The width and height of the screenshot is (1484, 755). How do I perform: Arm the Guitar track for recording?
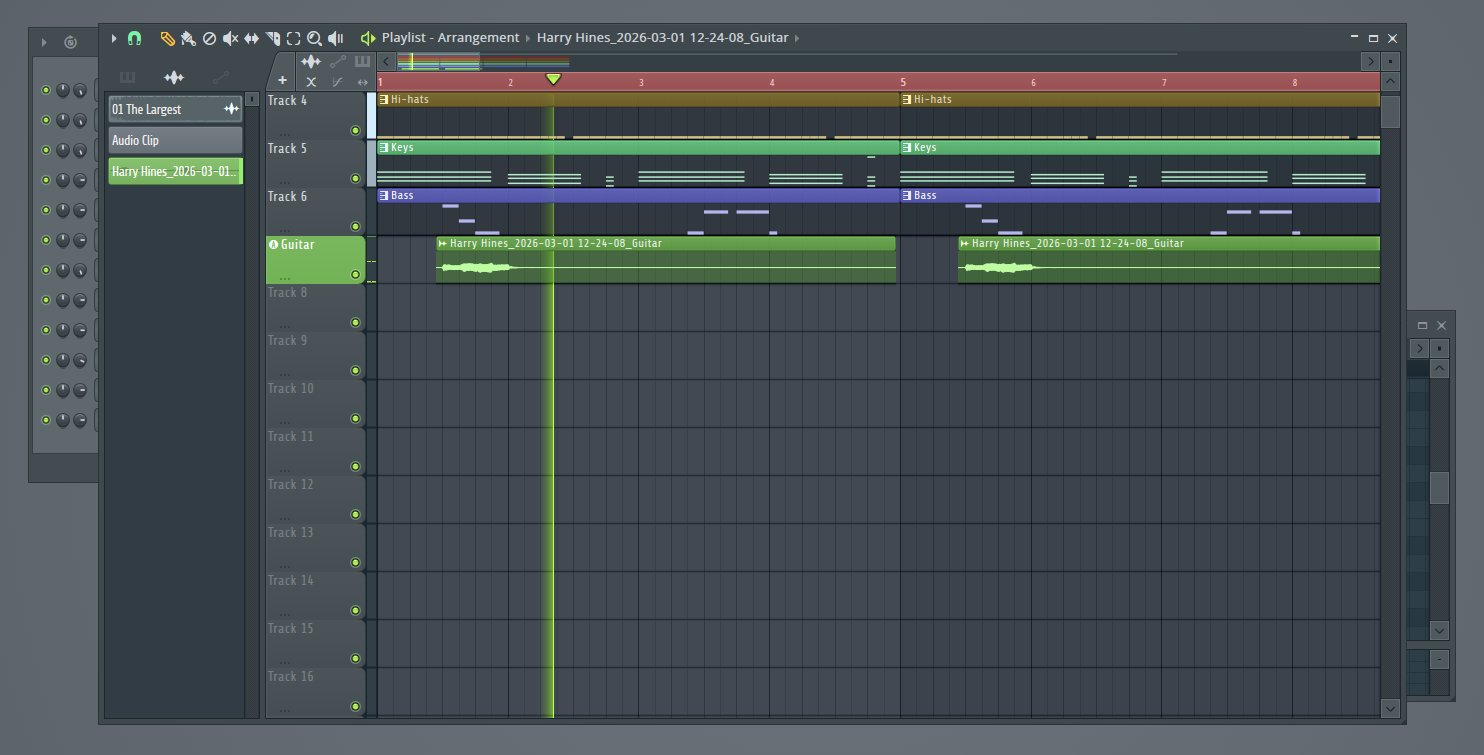[x=355, y=276]
